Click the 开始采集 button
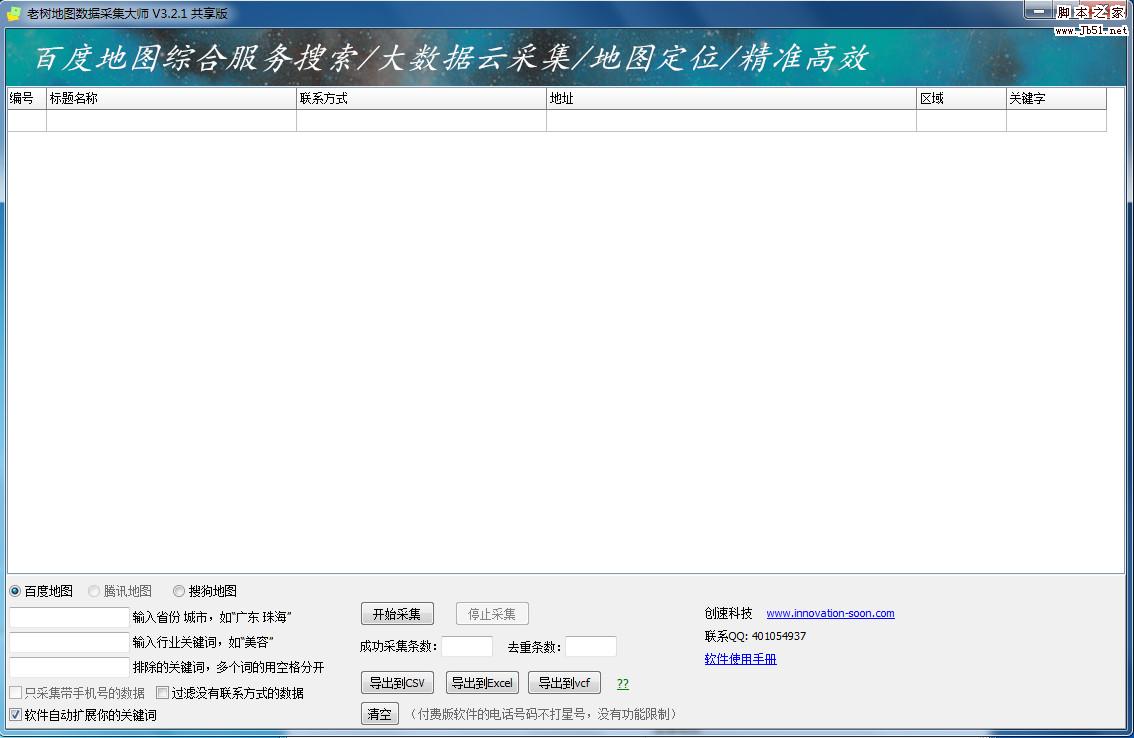Image resolution: width=1134 pixels, height=738 pixels. point(397,614)
